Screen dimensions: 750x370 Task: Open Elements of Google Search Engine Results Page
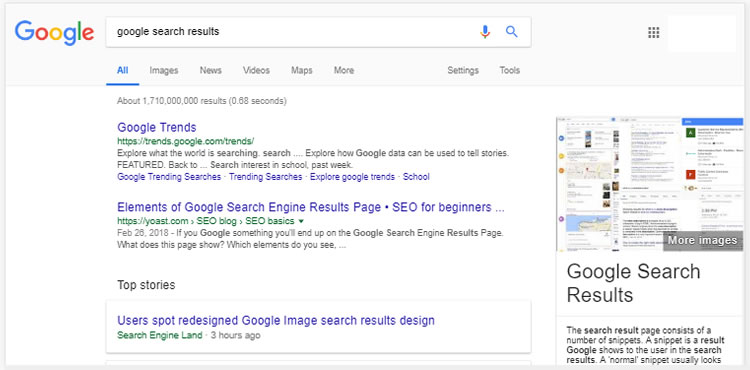pyautogui.click(x=311, y=207)
